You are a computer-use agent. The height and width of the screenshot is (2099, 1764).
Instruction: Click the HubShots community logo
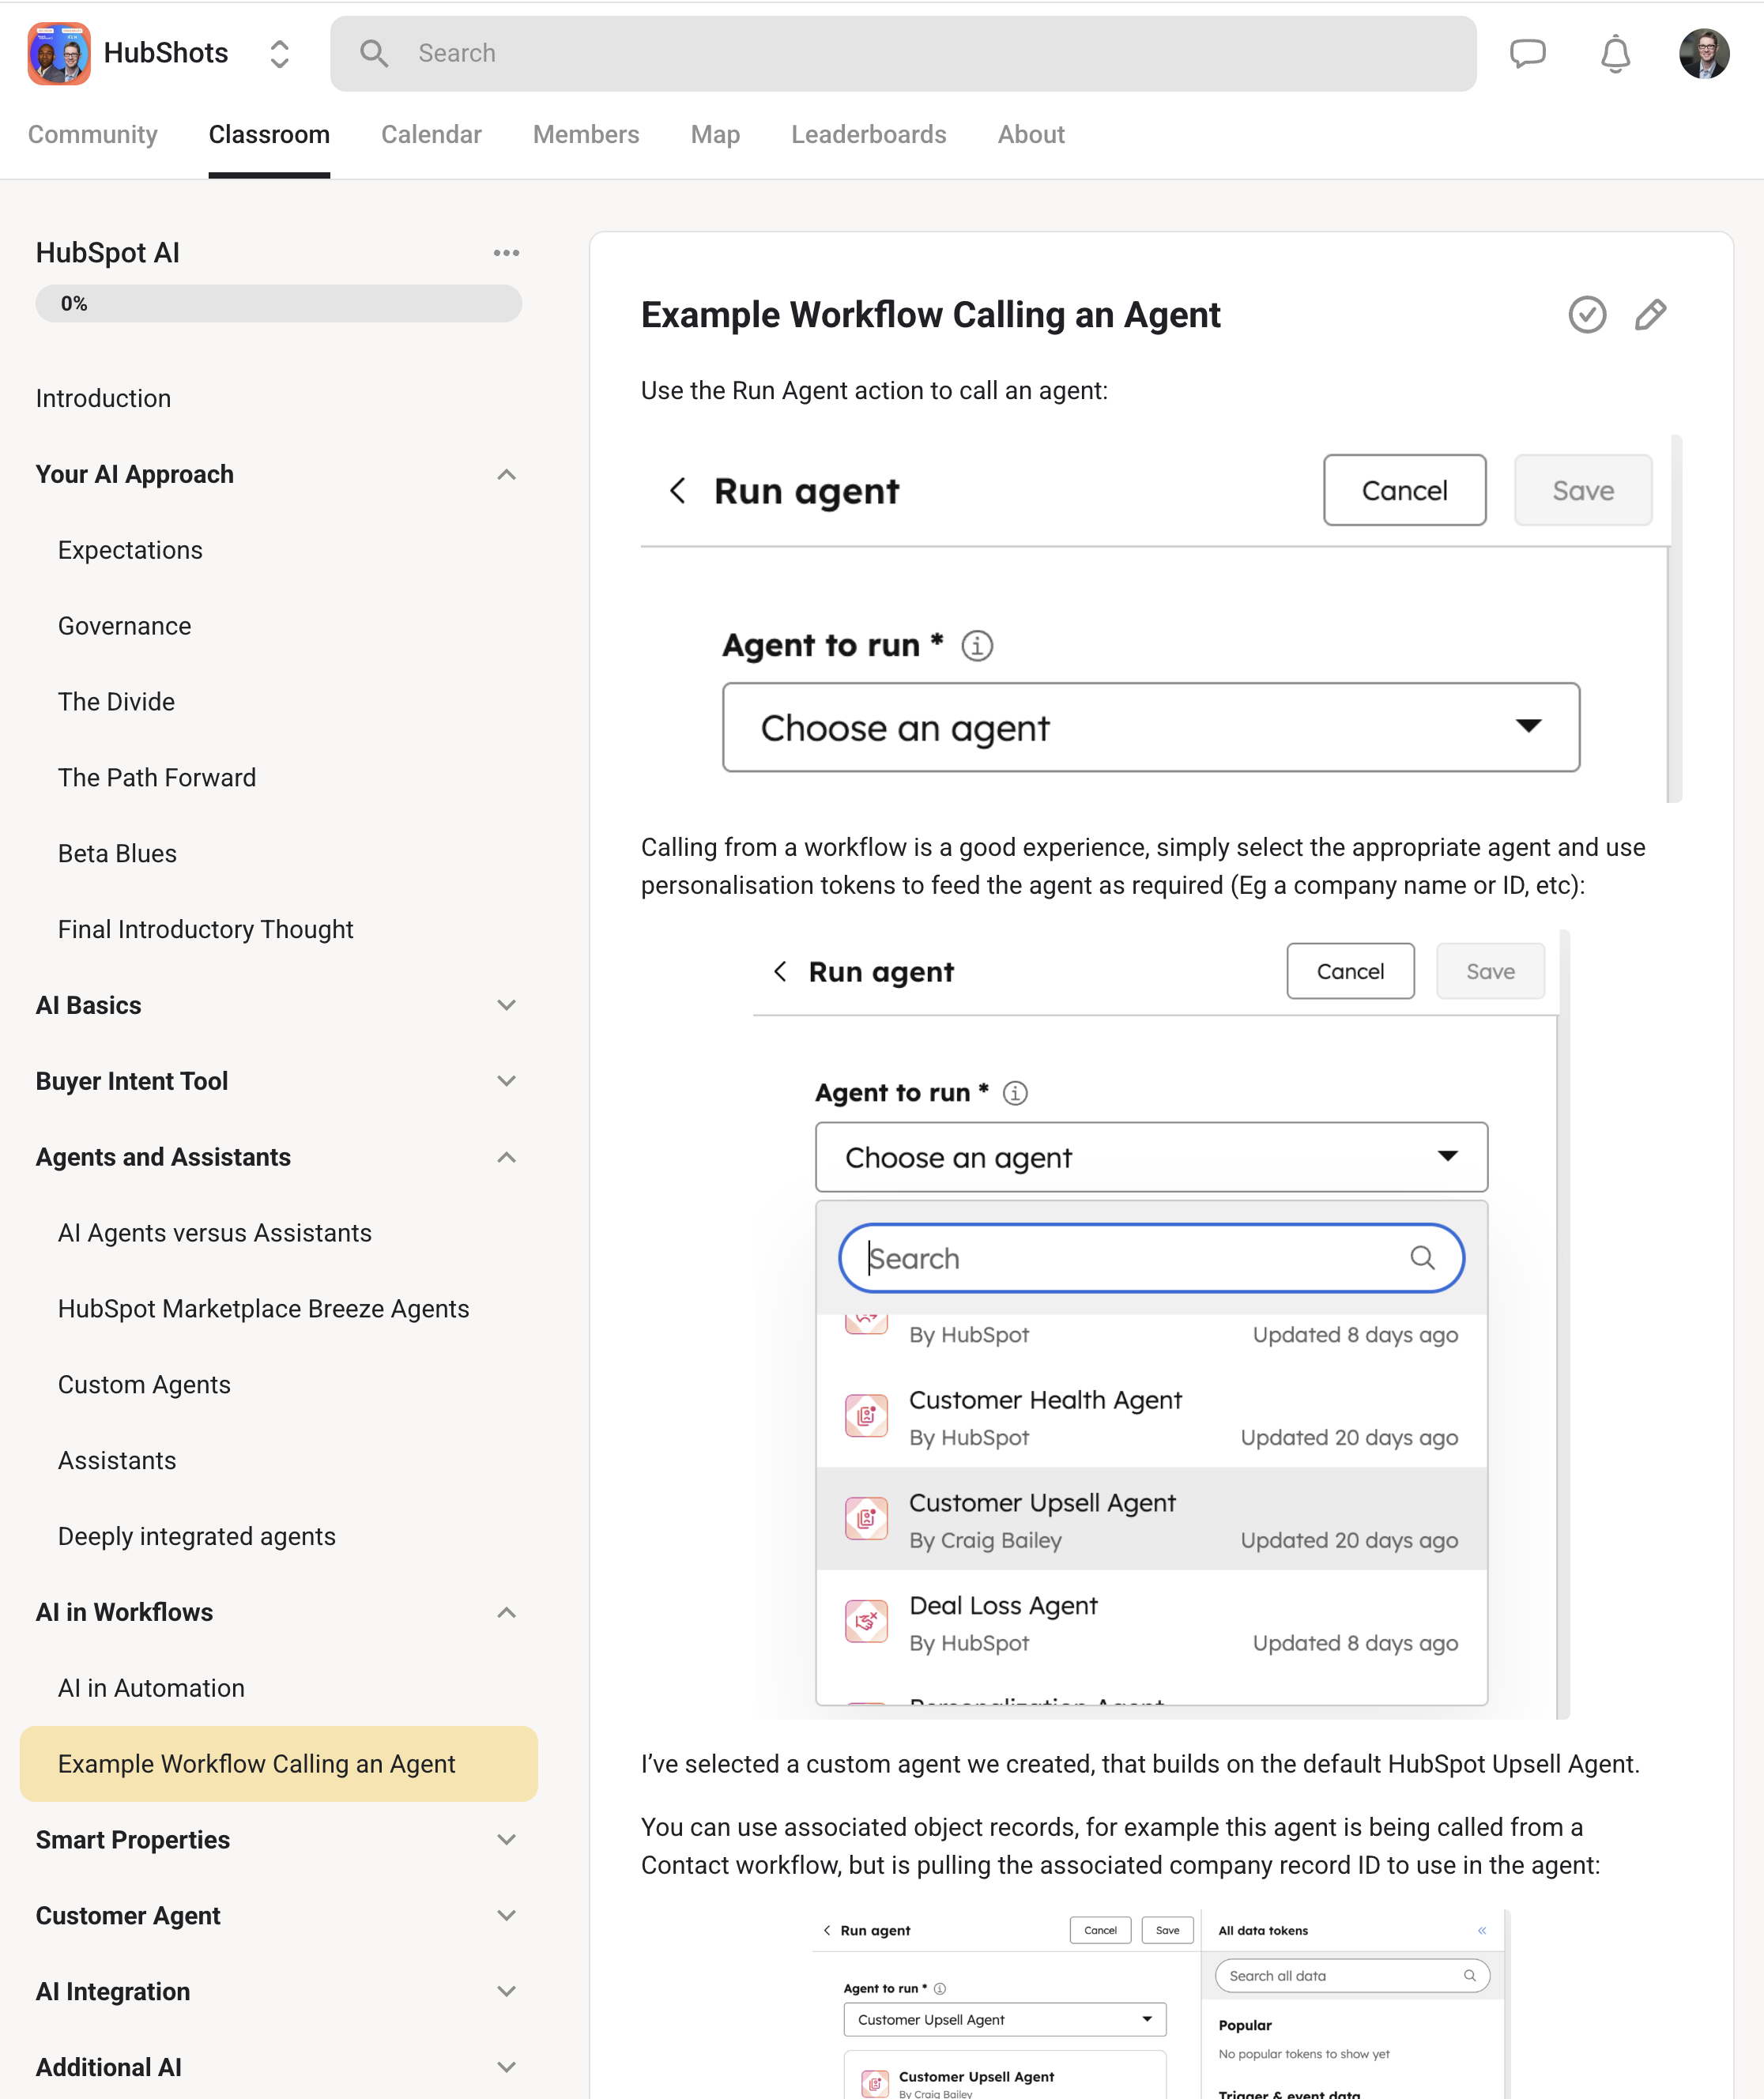tap(59, 53)
